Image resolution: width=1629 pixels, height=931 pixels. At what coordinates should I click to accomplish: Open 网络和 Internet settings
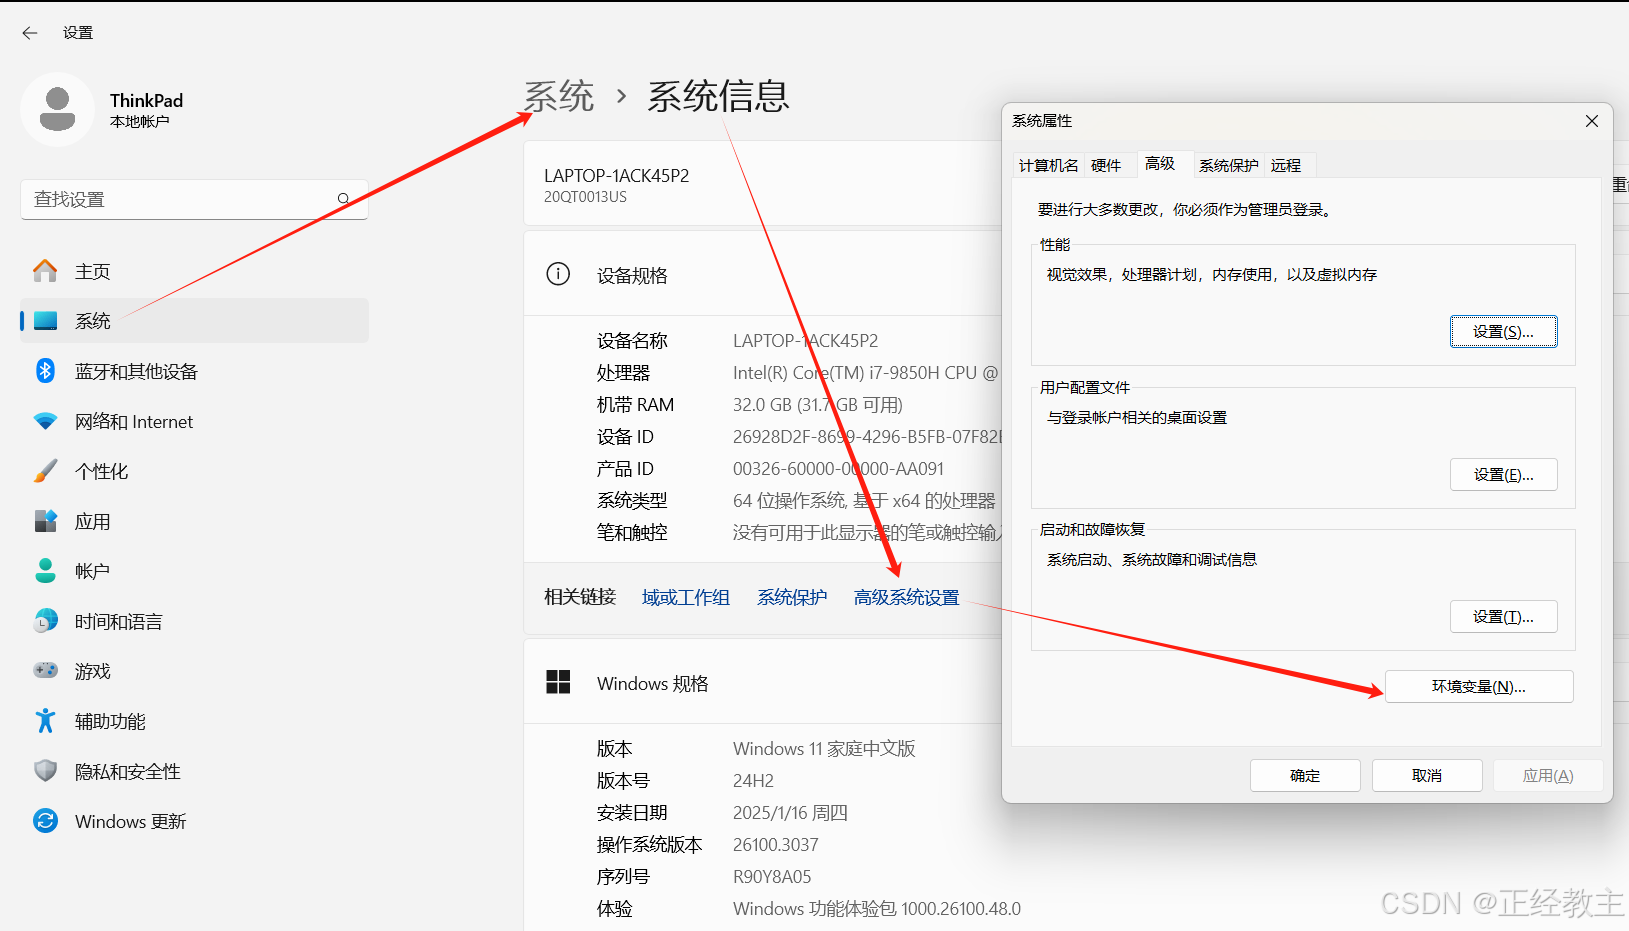[194, 421]
